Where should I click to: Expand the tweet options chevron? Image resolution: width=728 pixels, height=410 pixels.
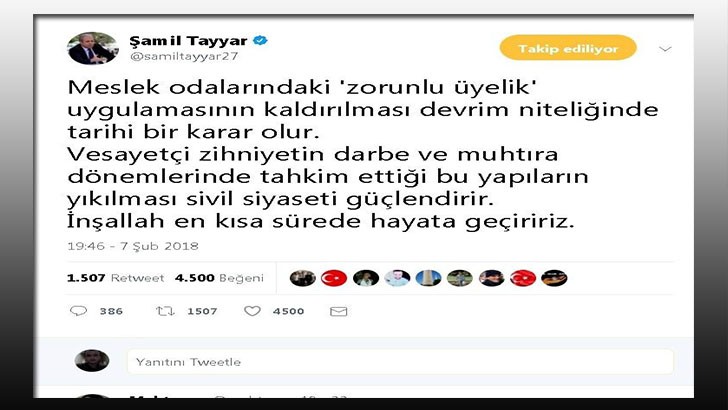[x=665, y=49]
